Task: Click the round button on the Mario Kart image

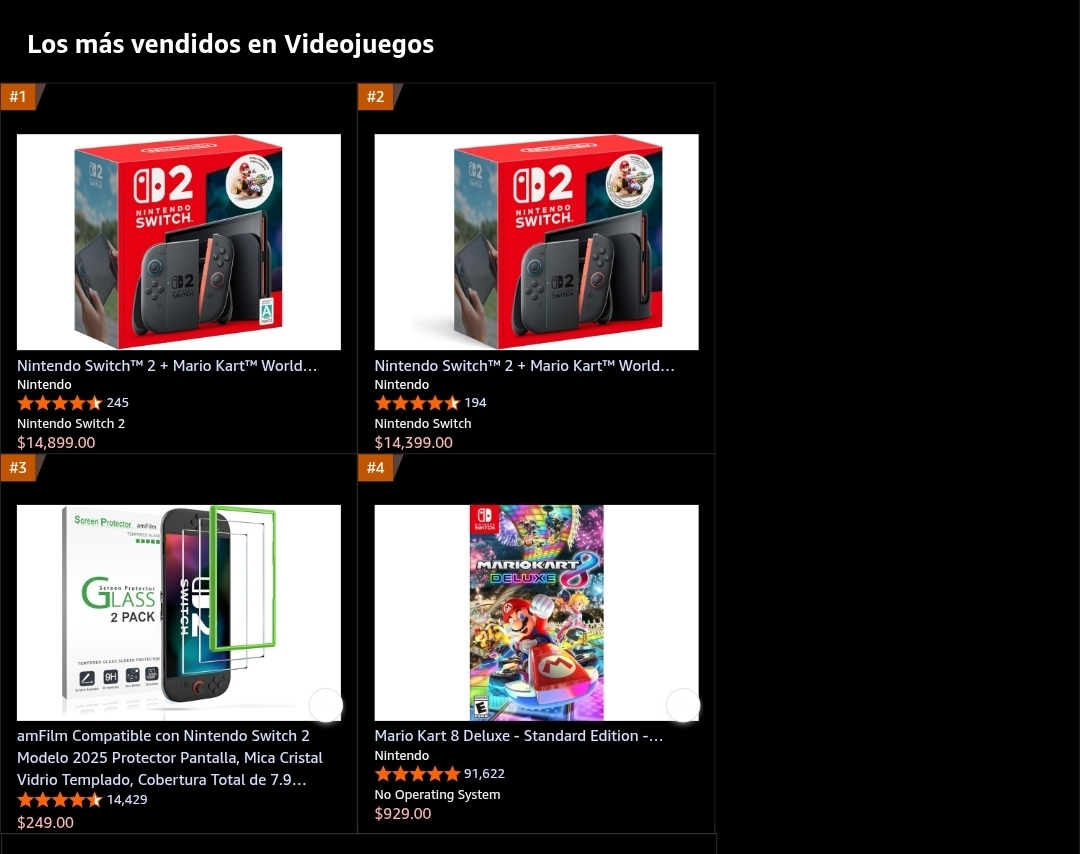Action: (x=683, y=705)
